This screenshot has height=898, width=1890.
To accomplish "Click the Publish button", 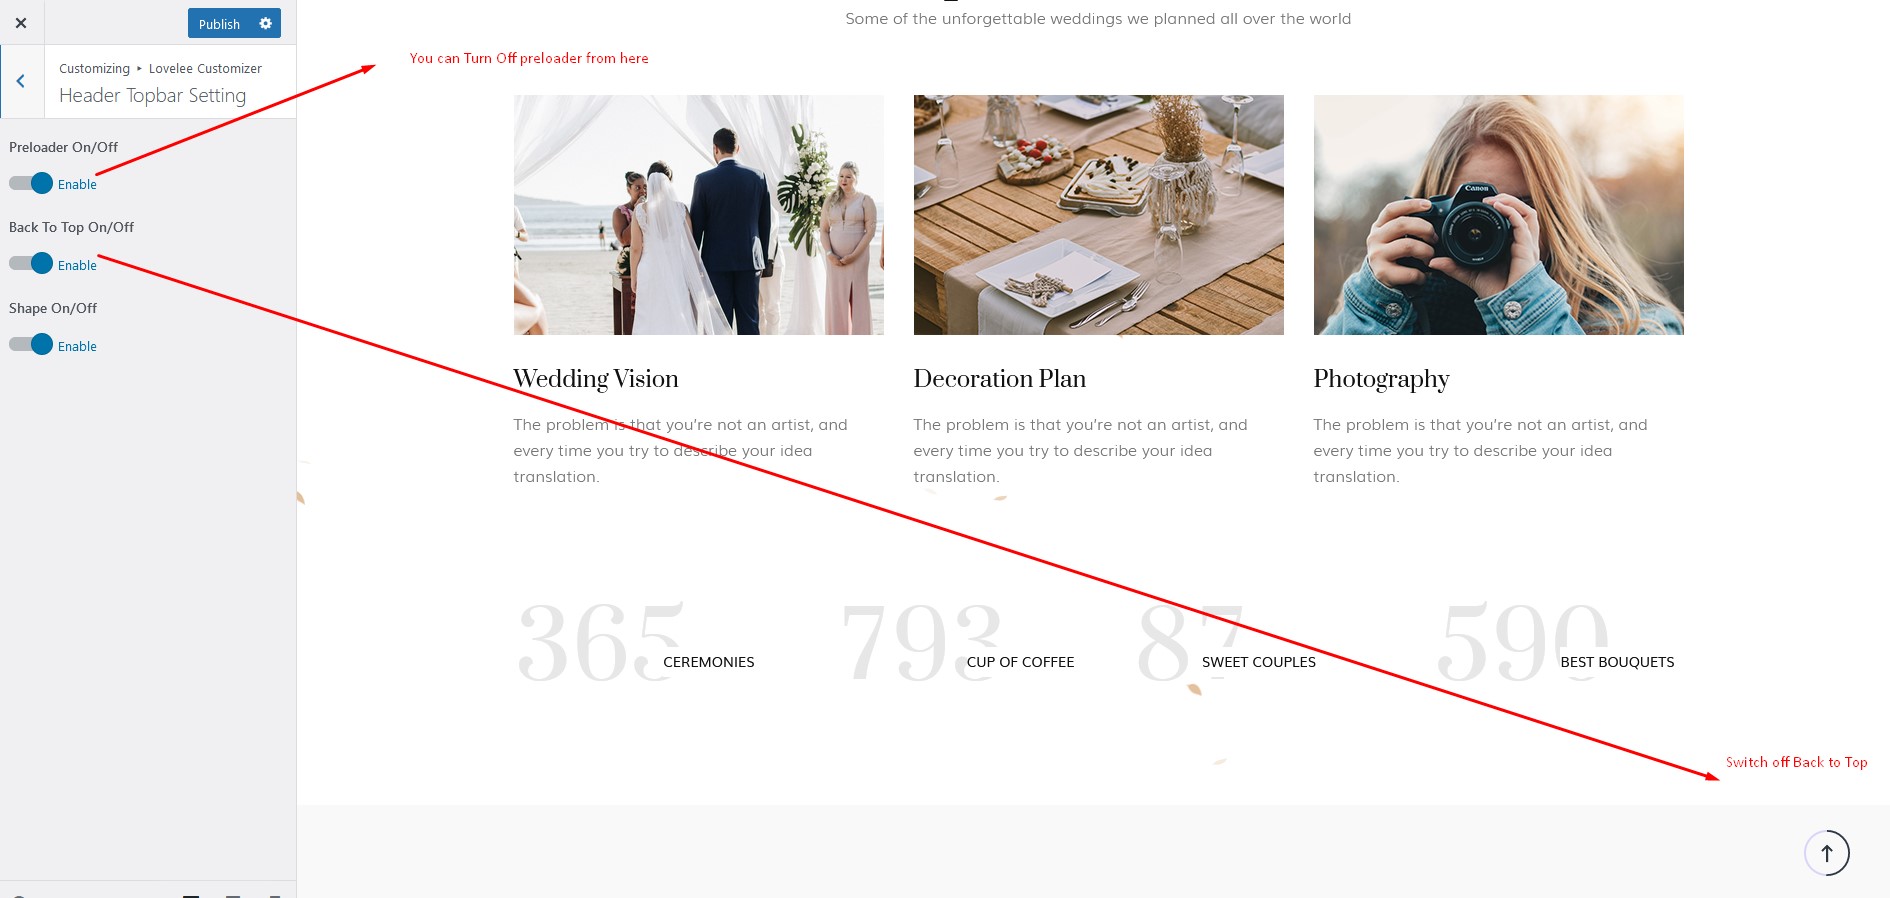I will [x=219, y=24].
